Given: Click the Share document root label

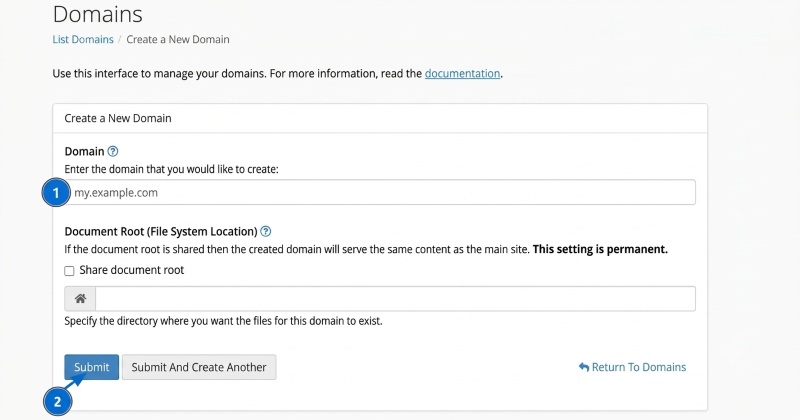Looking at the screenshot, I should 132,270.
